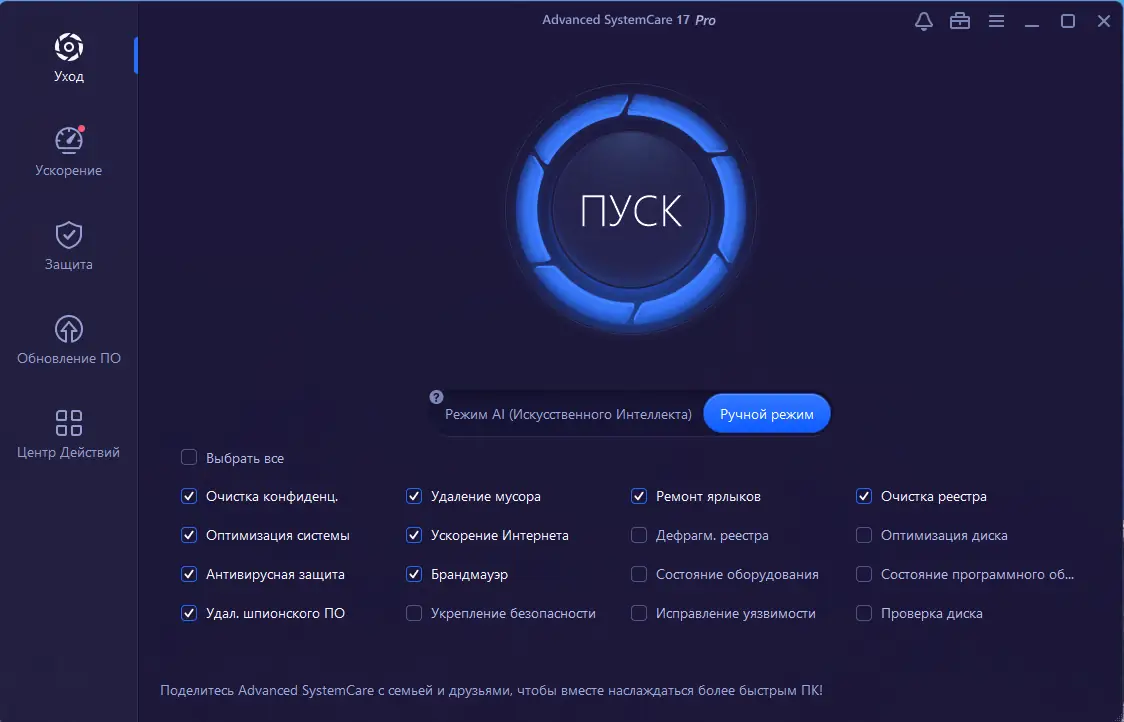The height and width of the screenshot is (722, 1124).
Task: Enable the Проверка диска checkbox
Action: point(863,613)
